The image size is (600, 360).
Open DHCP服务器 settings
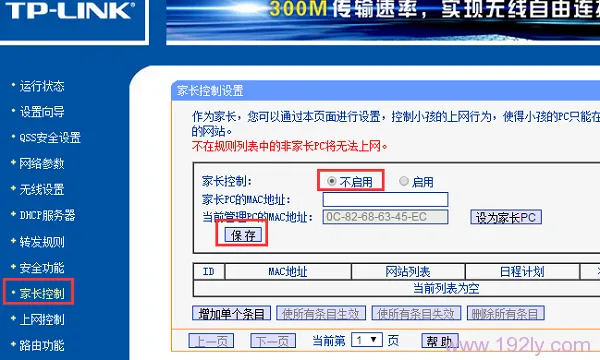point(47,215)
